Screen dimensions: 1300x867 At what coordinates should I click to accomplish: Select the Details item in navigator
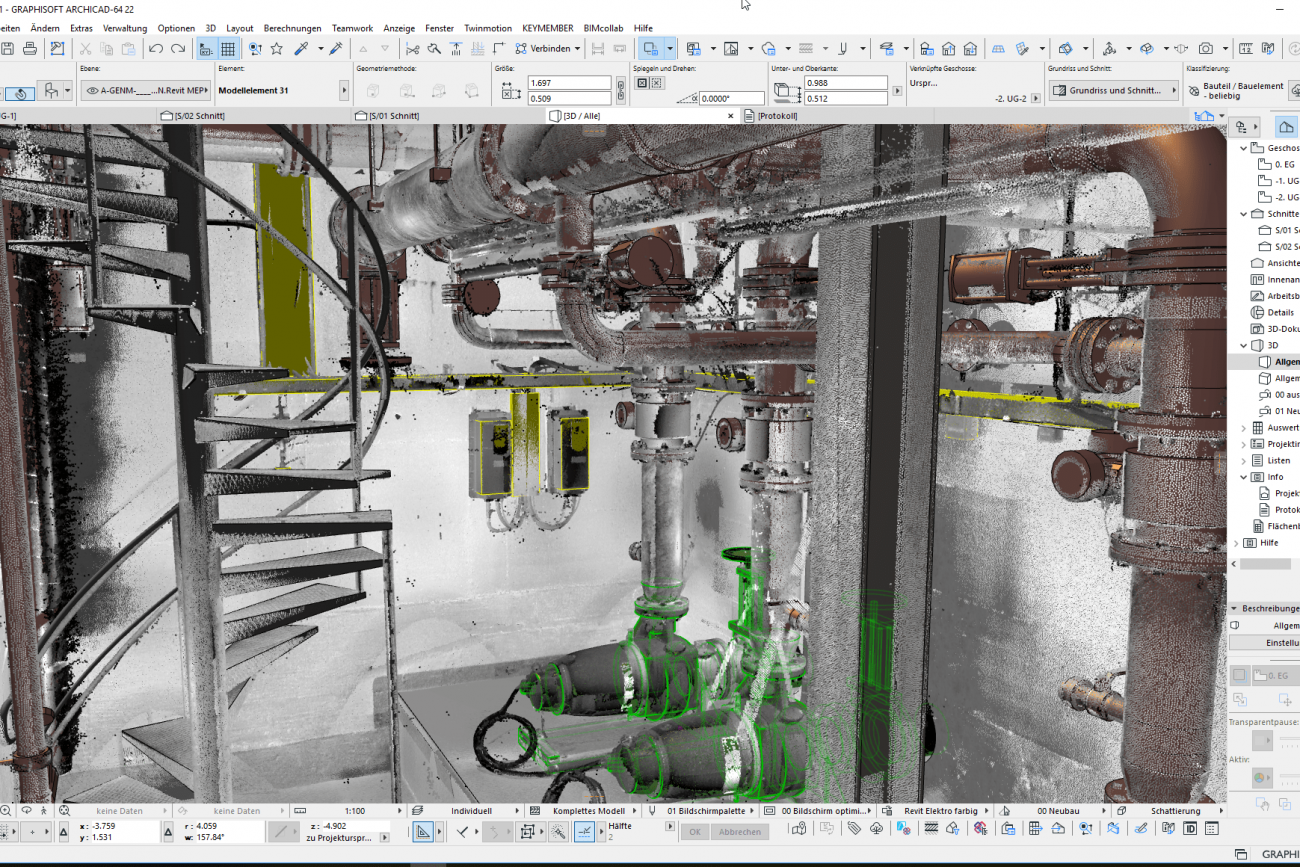click(x=1280, y=312)
